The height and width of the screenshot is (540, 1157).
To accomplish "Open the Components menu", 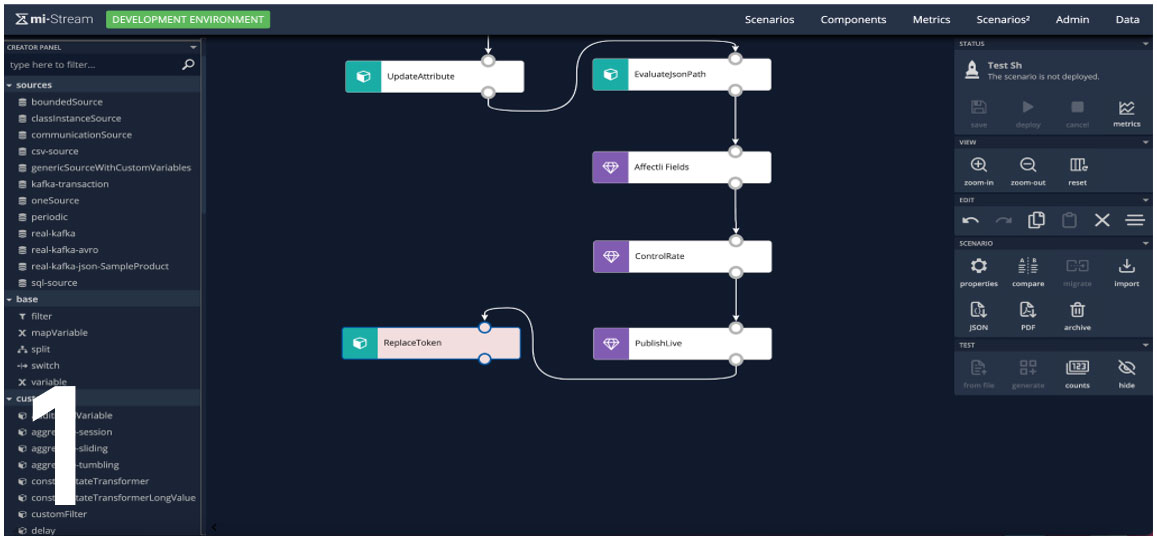I will coord(853,20).
